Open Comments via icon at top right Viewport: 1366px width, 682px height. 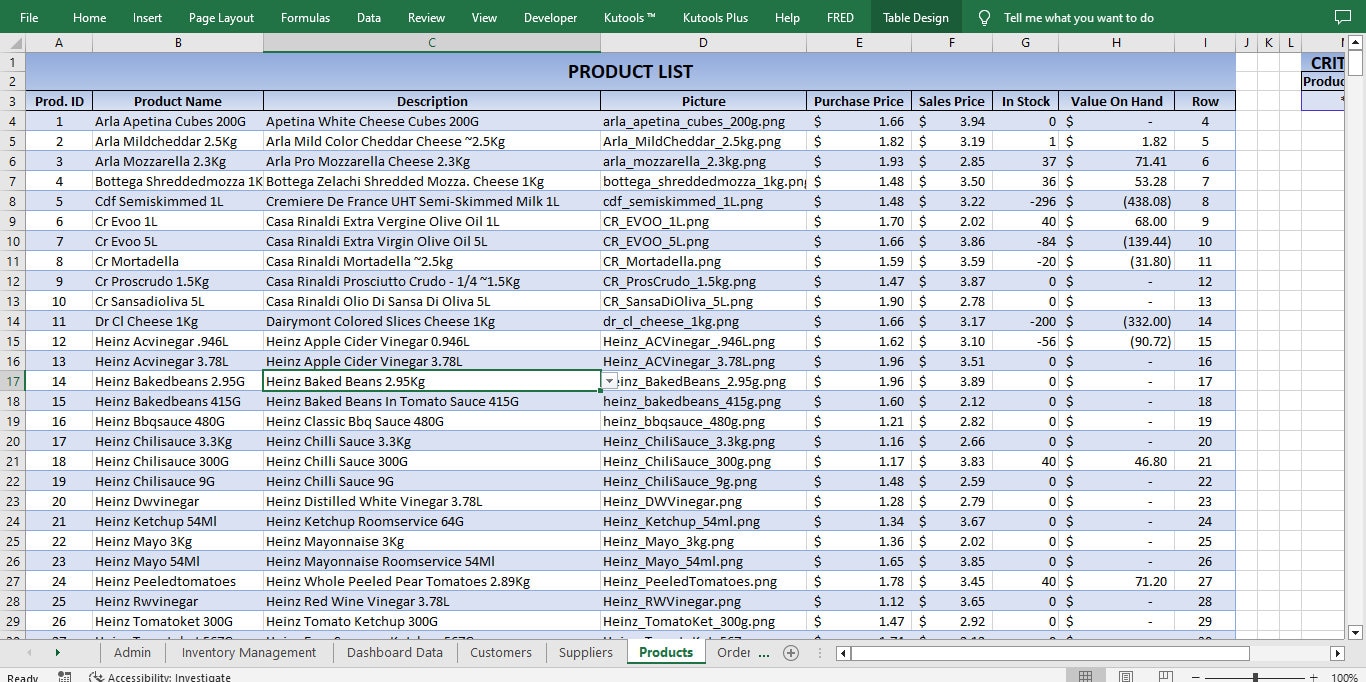tap(1343, 16)
